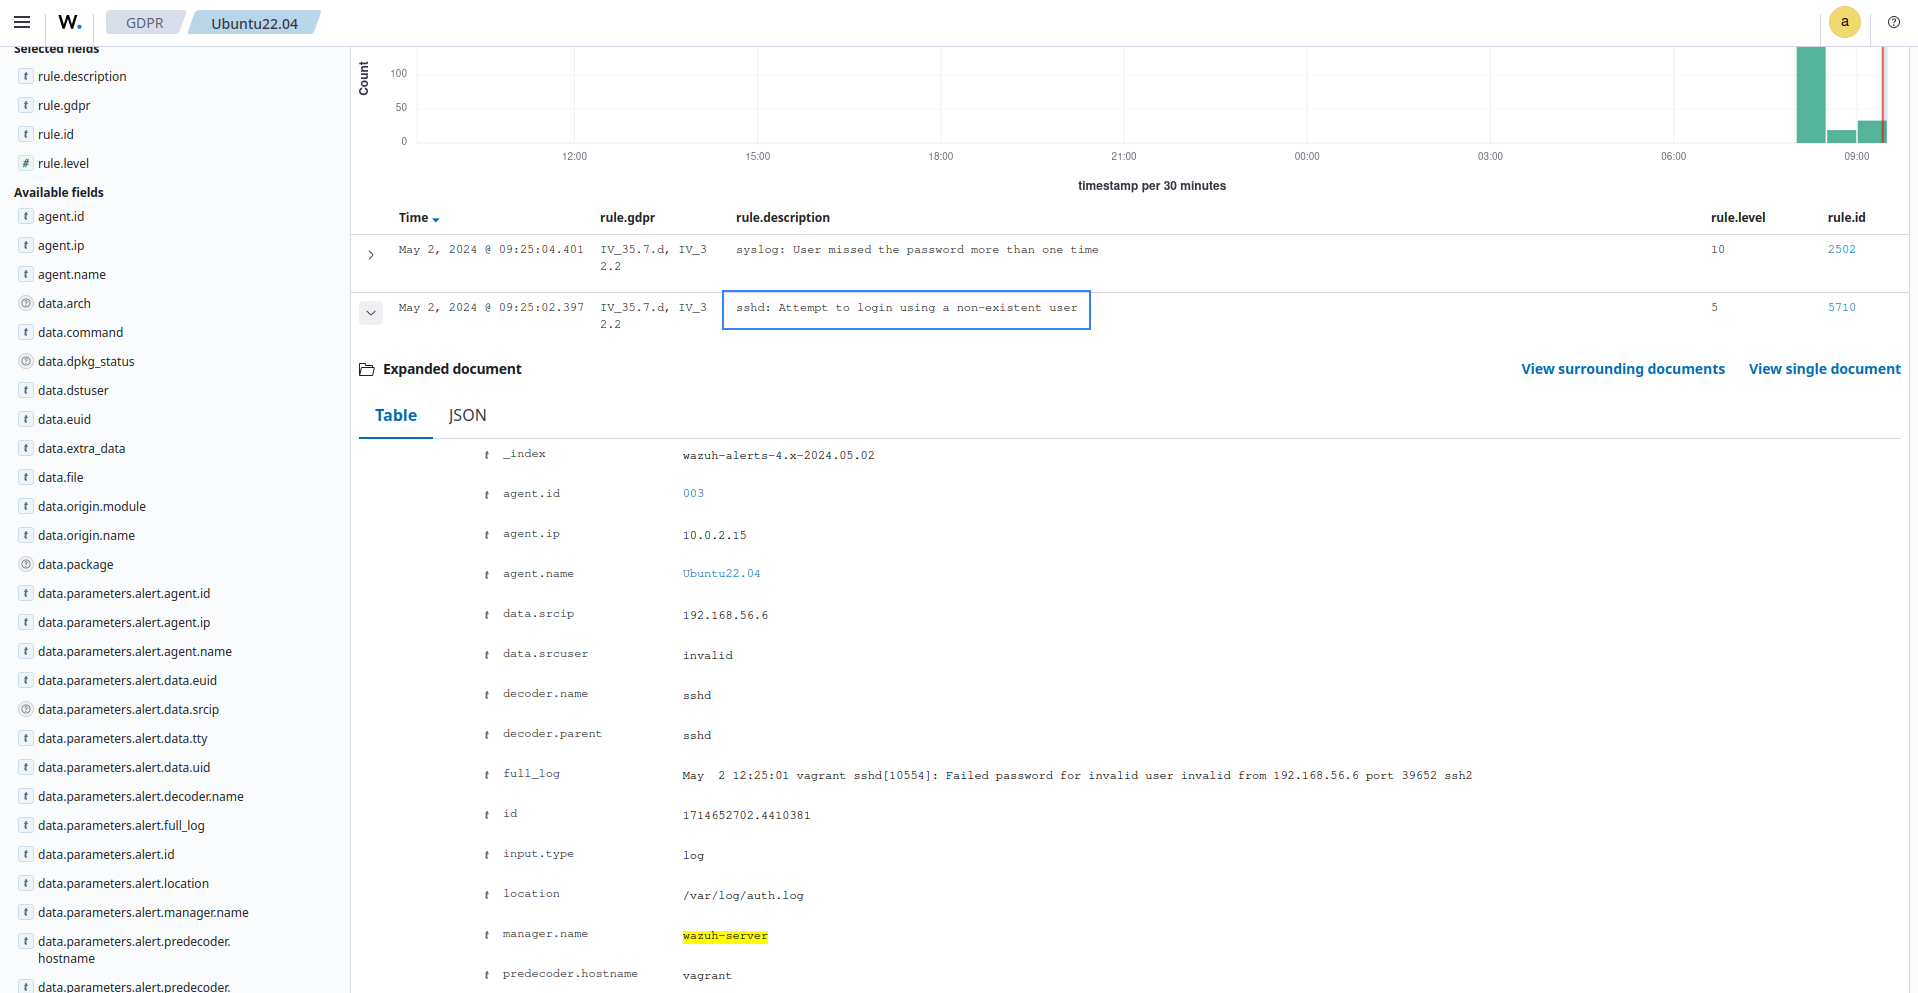Click the folder icon beside Expanded document
The width and height of the screenshot is (1918, 993).
click(367, 370)
